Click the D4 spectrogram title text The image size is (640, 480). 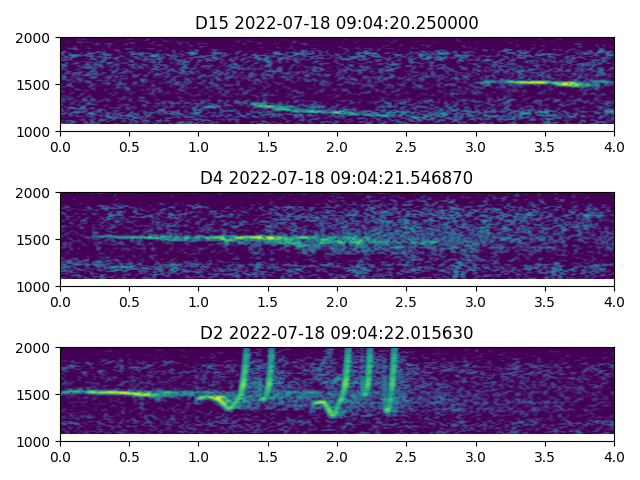(x=337, y=178)
